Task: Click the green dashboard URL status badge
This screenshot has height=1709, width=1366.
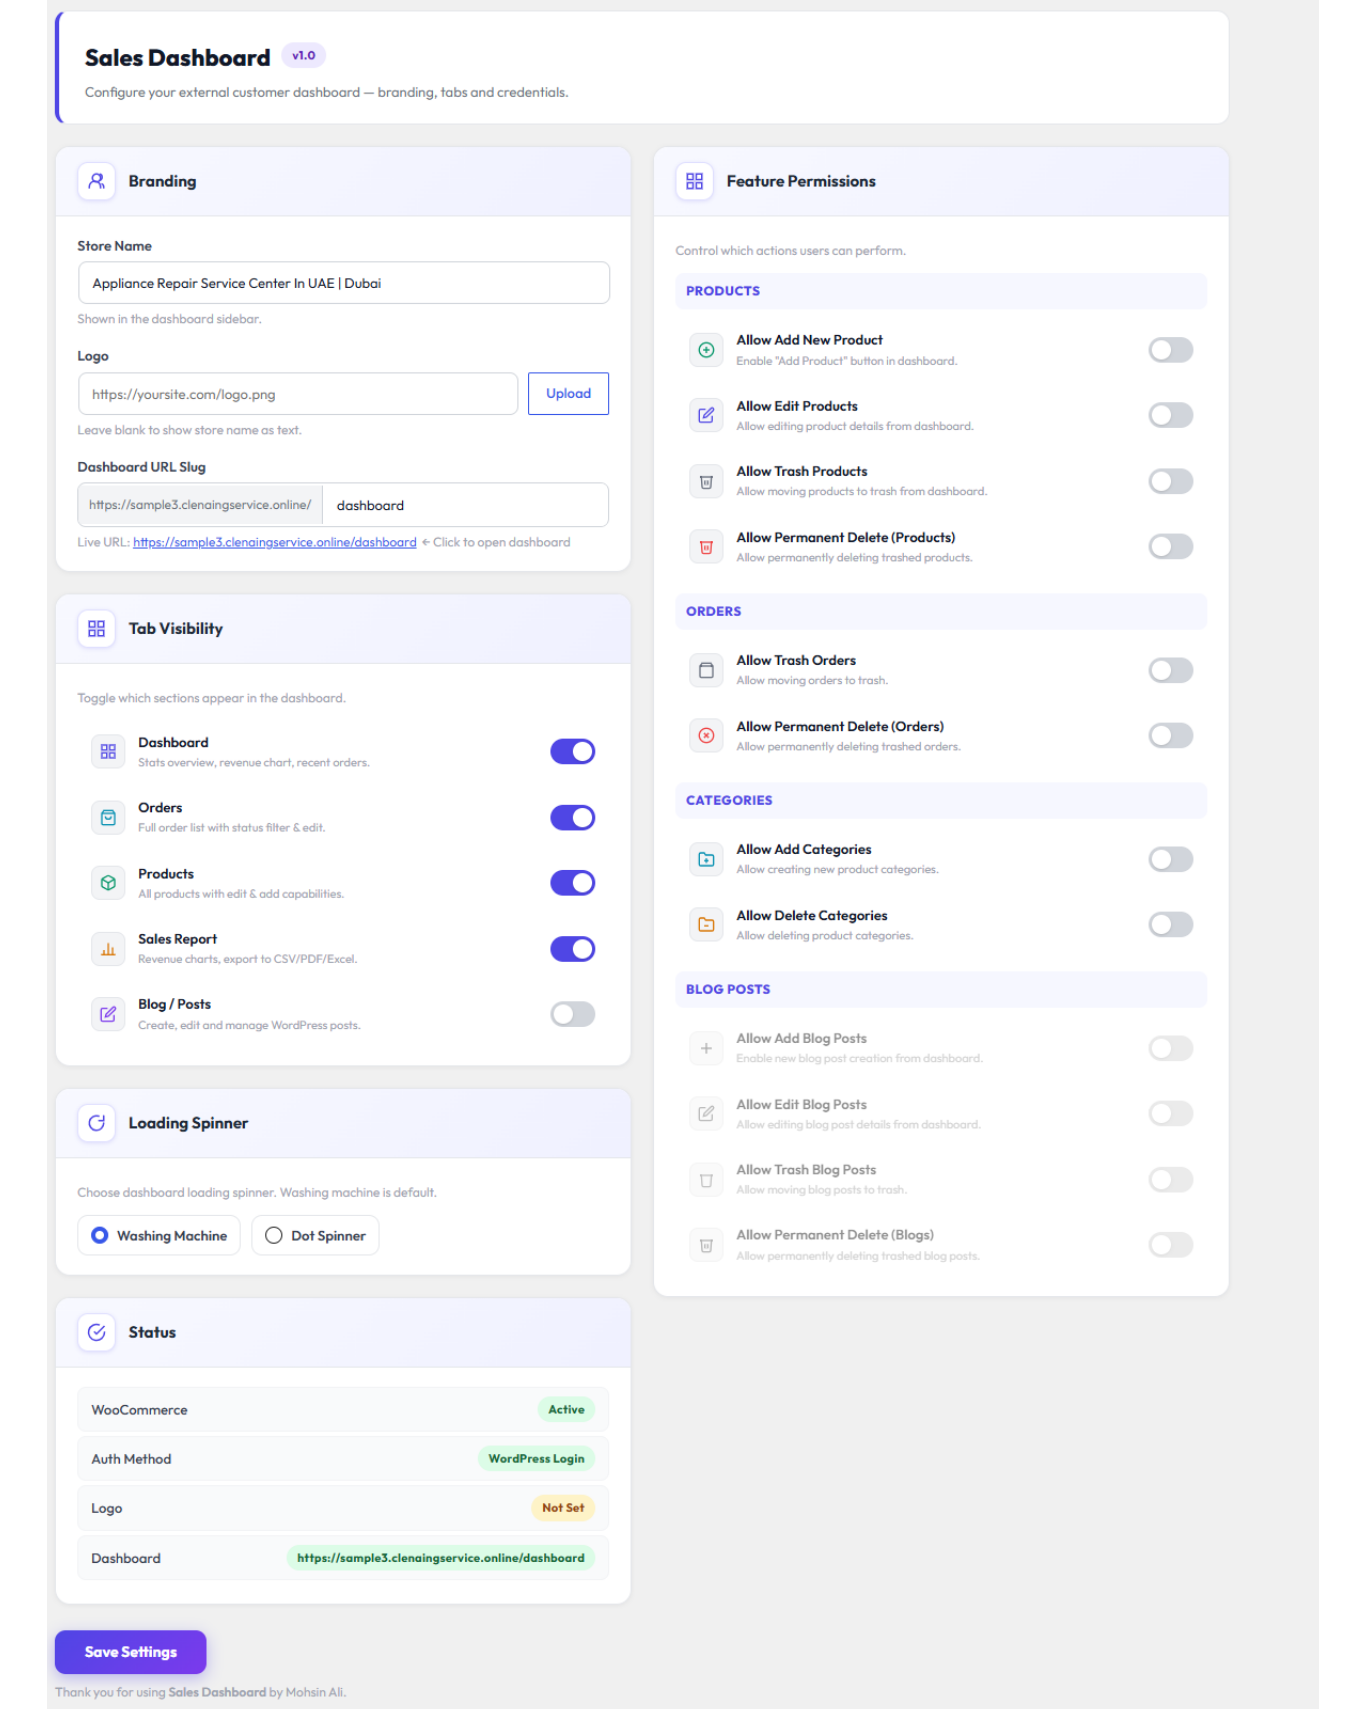Action: click(x=441, y=1558)
